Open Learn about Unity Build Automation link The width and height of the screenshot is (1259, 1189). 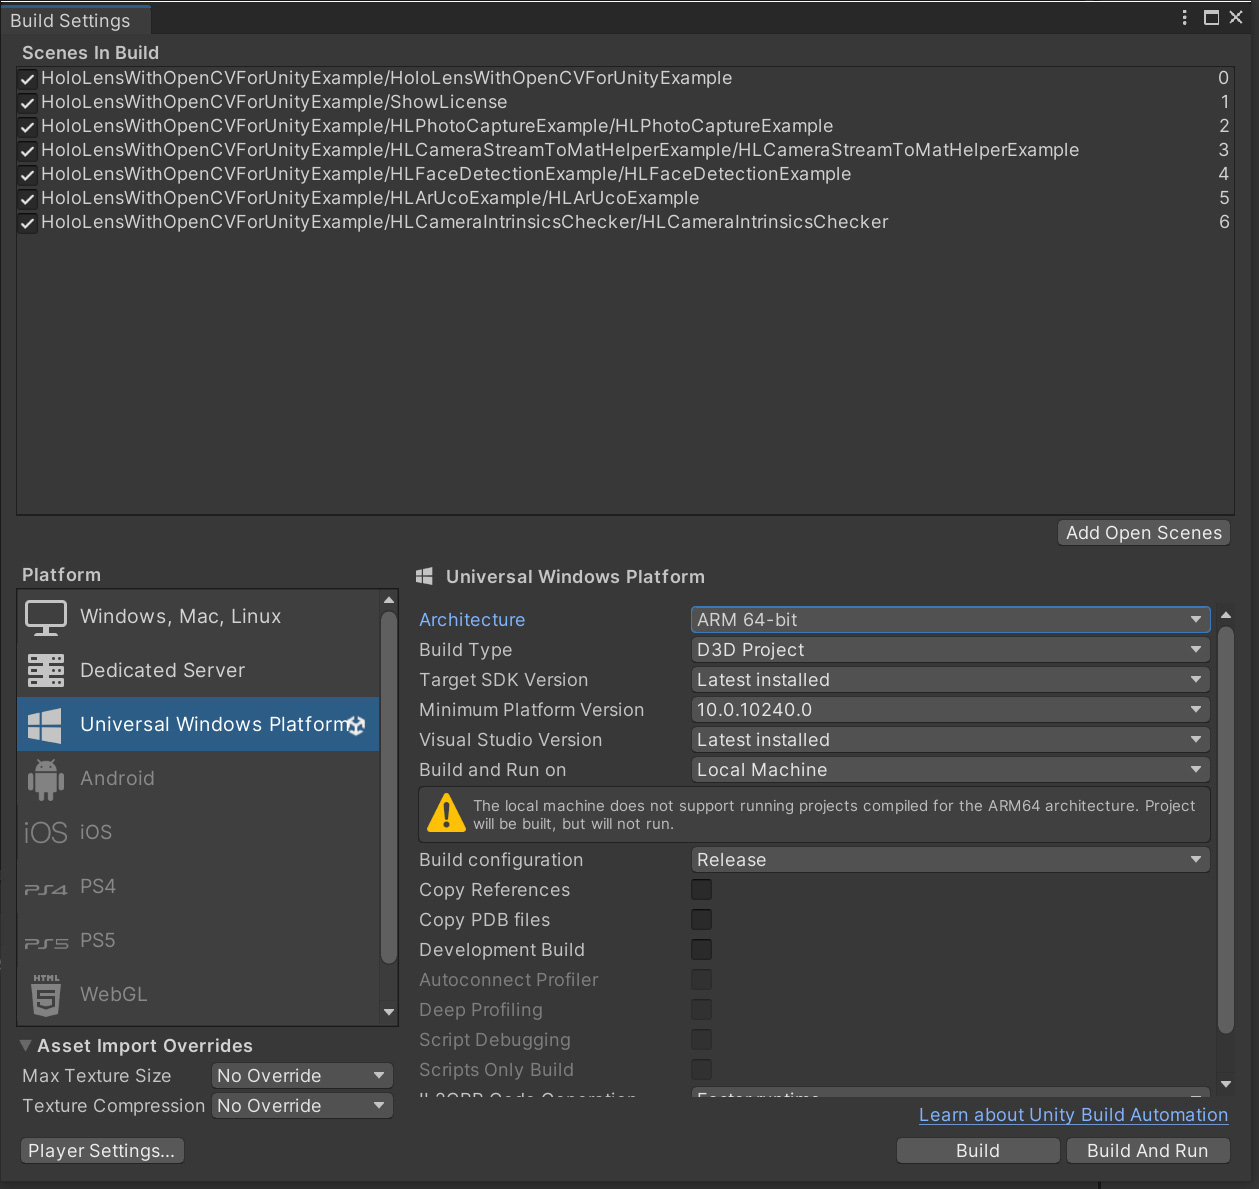pos(1073,1115)
